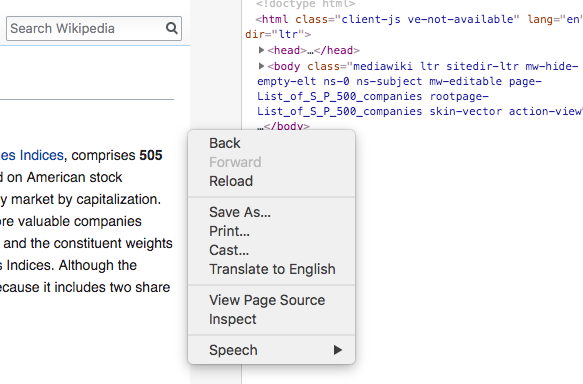Choose Reload from the context menu
This screenshot has height=384, width=583.
click(x=231, y=181)
